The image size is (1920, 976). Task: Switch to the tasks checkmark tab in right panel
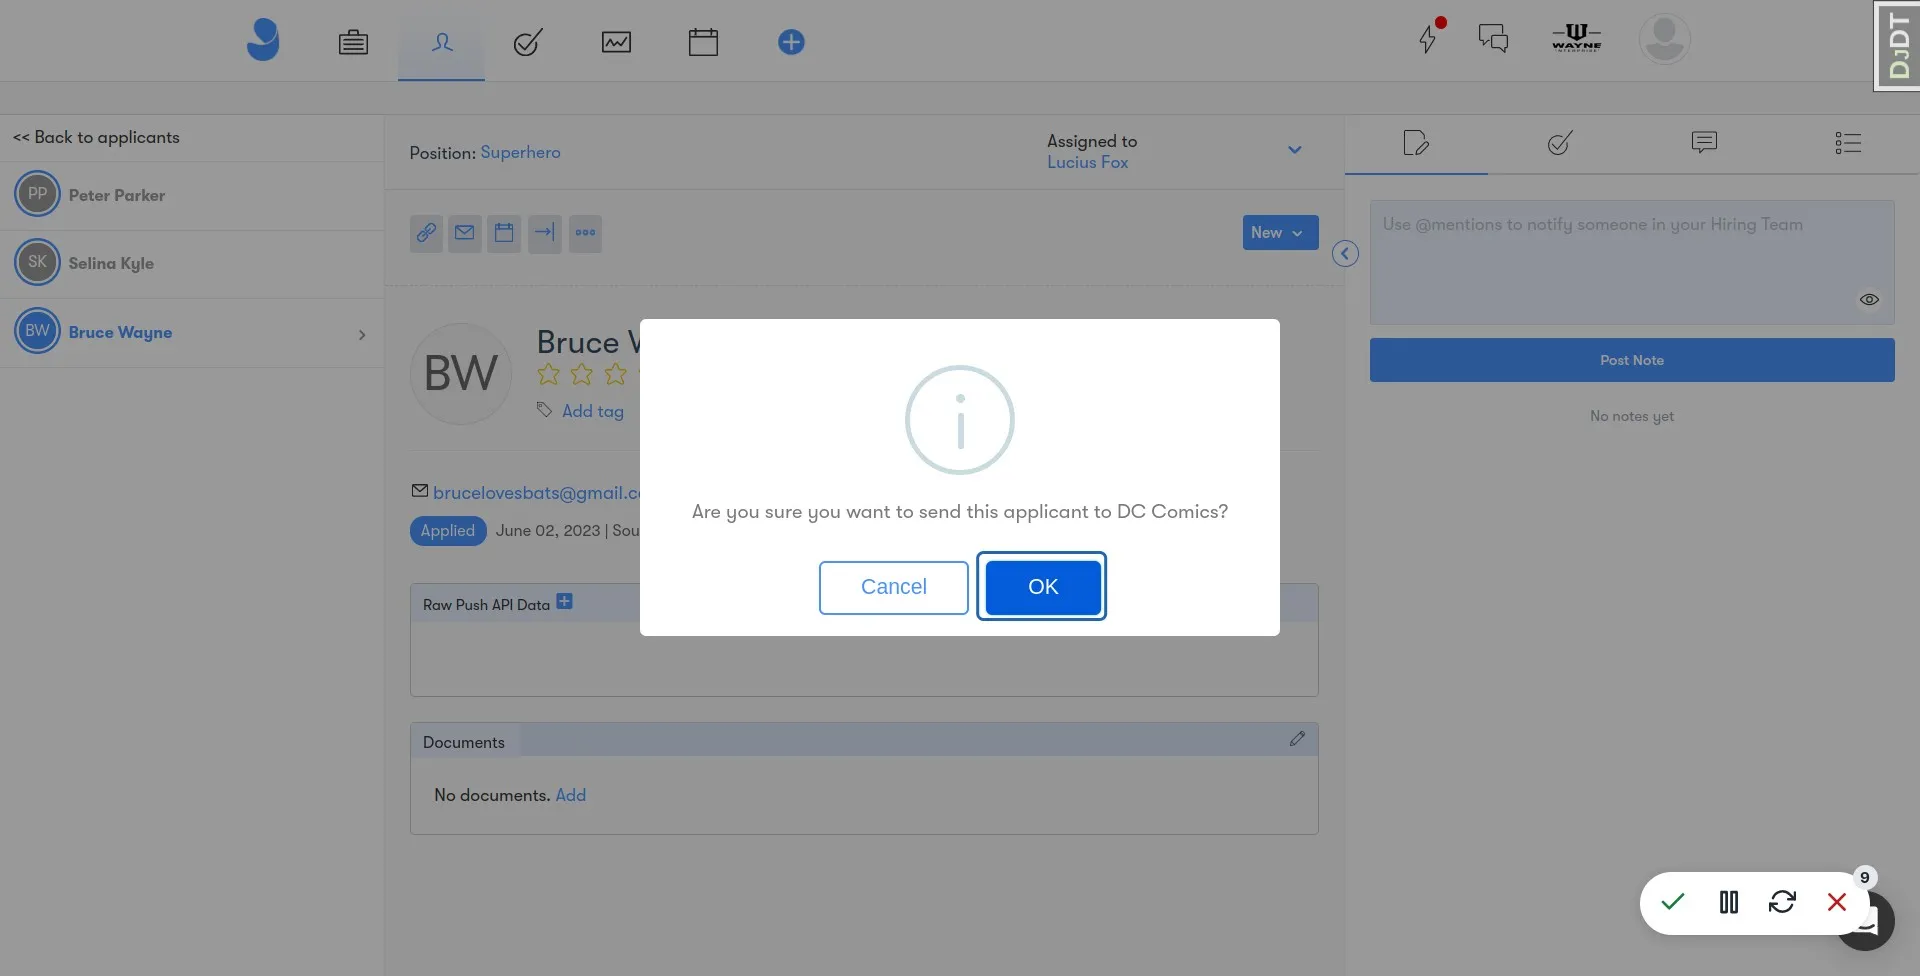click(1560, 143)
